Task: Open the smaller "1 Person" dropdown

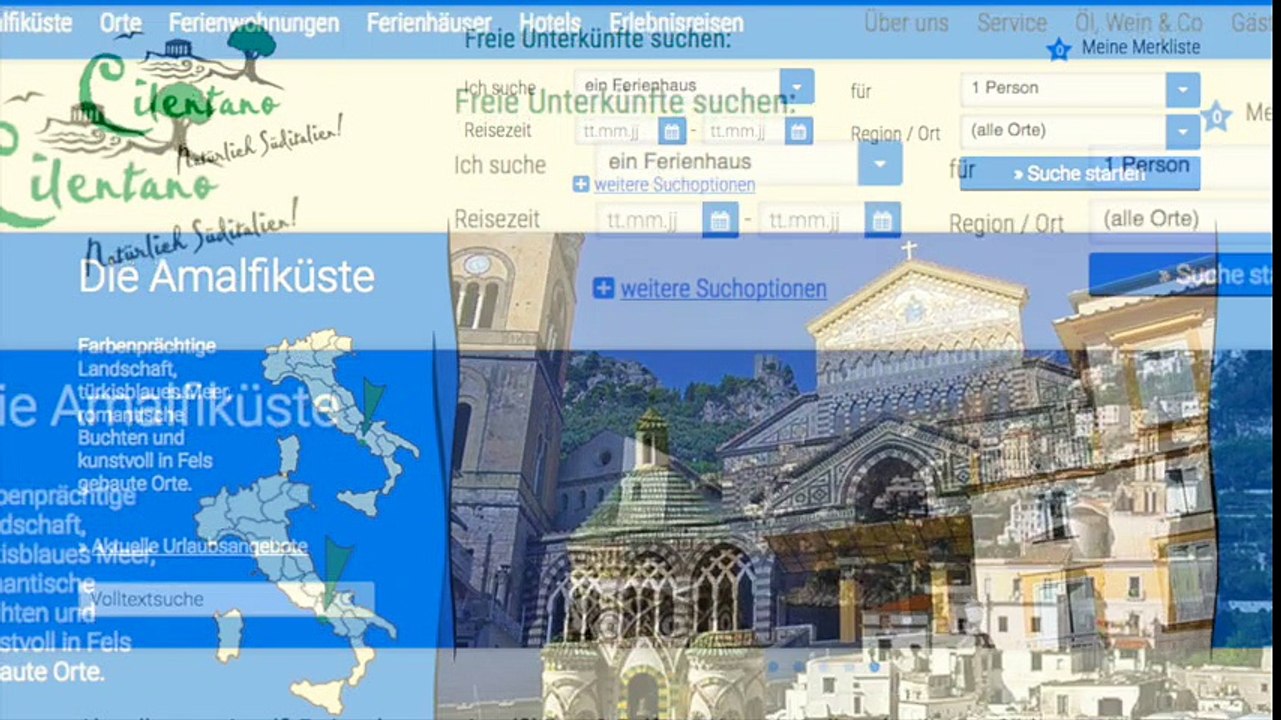Action: [x=1182, y=89]
